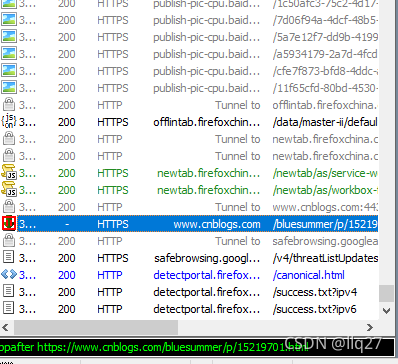Viewport: 398px width, 364px height.
Task: Click 'newtab.firefoxchin...' host in the workbox row
Action: [x=209, y=190]
